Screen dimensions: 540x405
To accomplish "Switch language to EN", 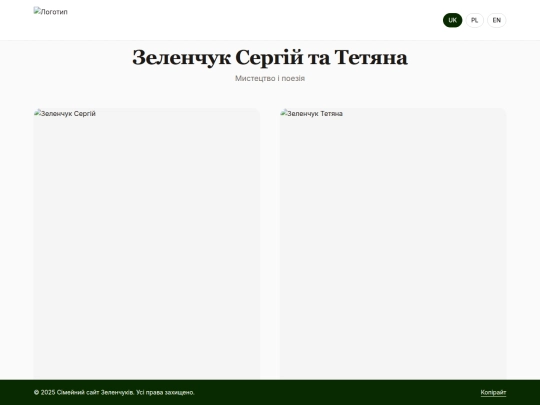I will click(x=497, y=20).
